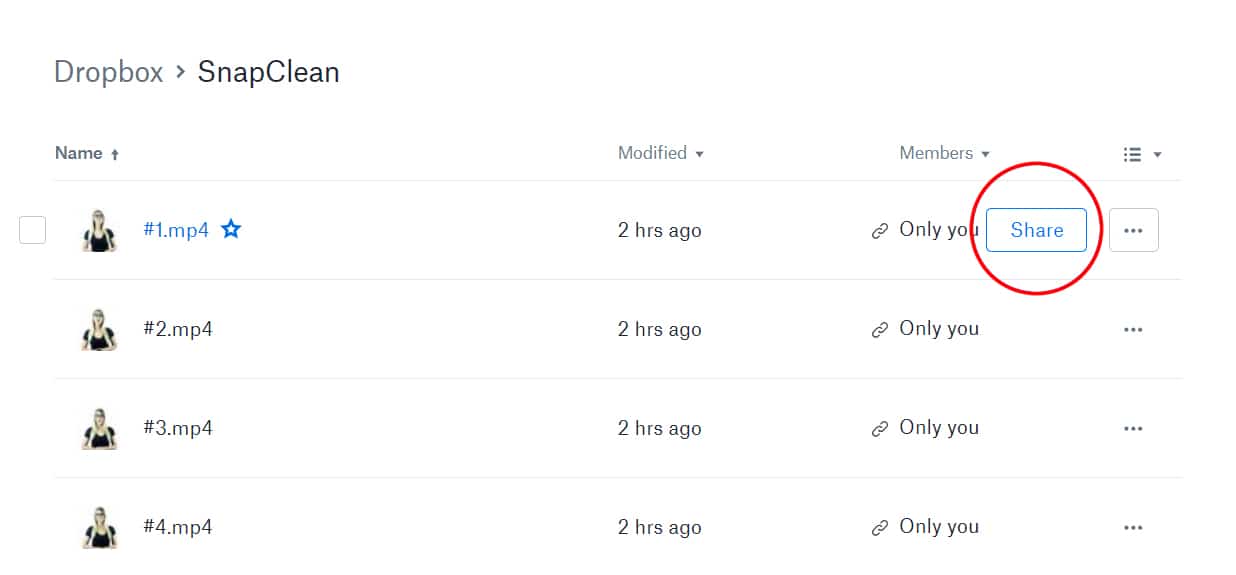Open more options for #1.mp4

(1133, 230)
